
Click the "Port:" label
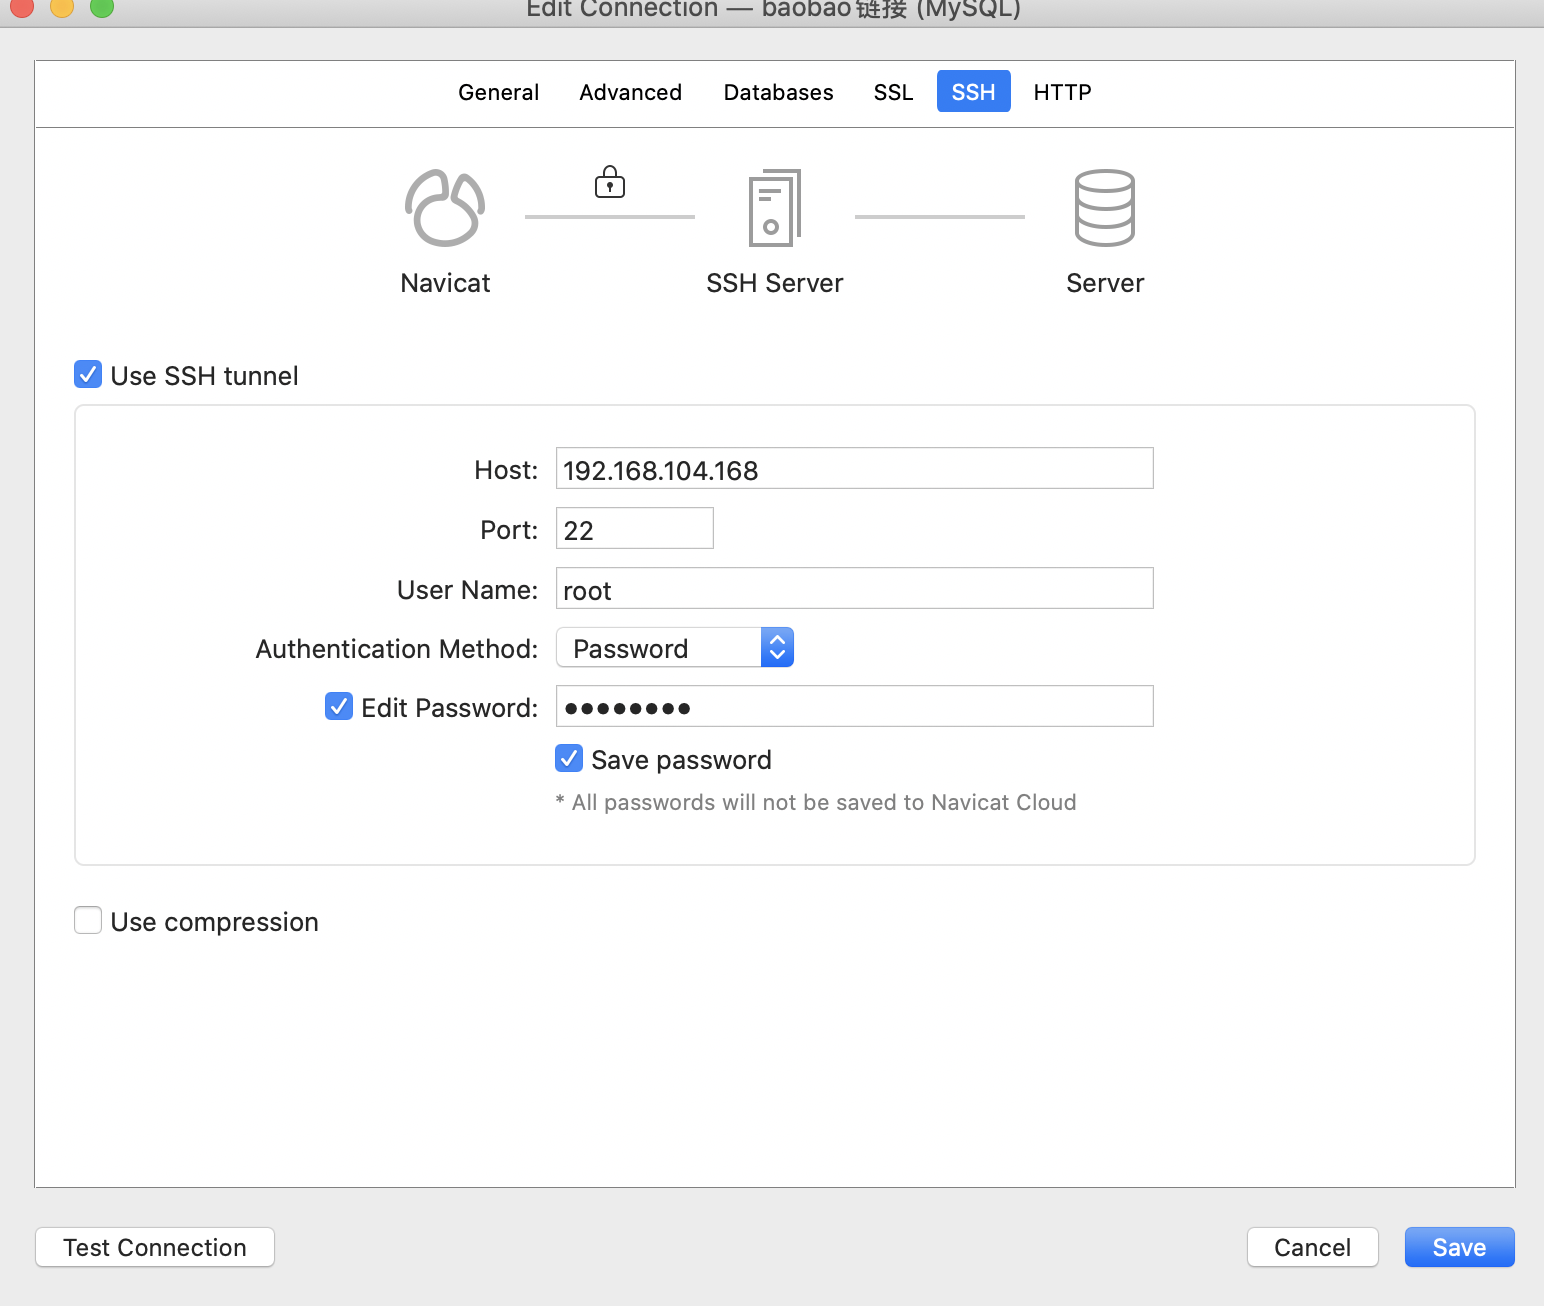[x=509, y=530]
